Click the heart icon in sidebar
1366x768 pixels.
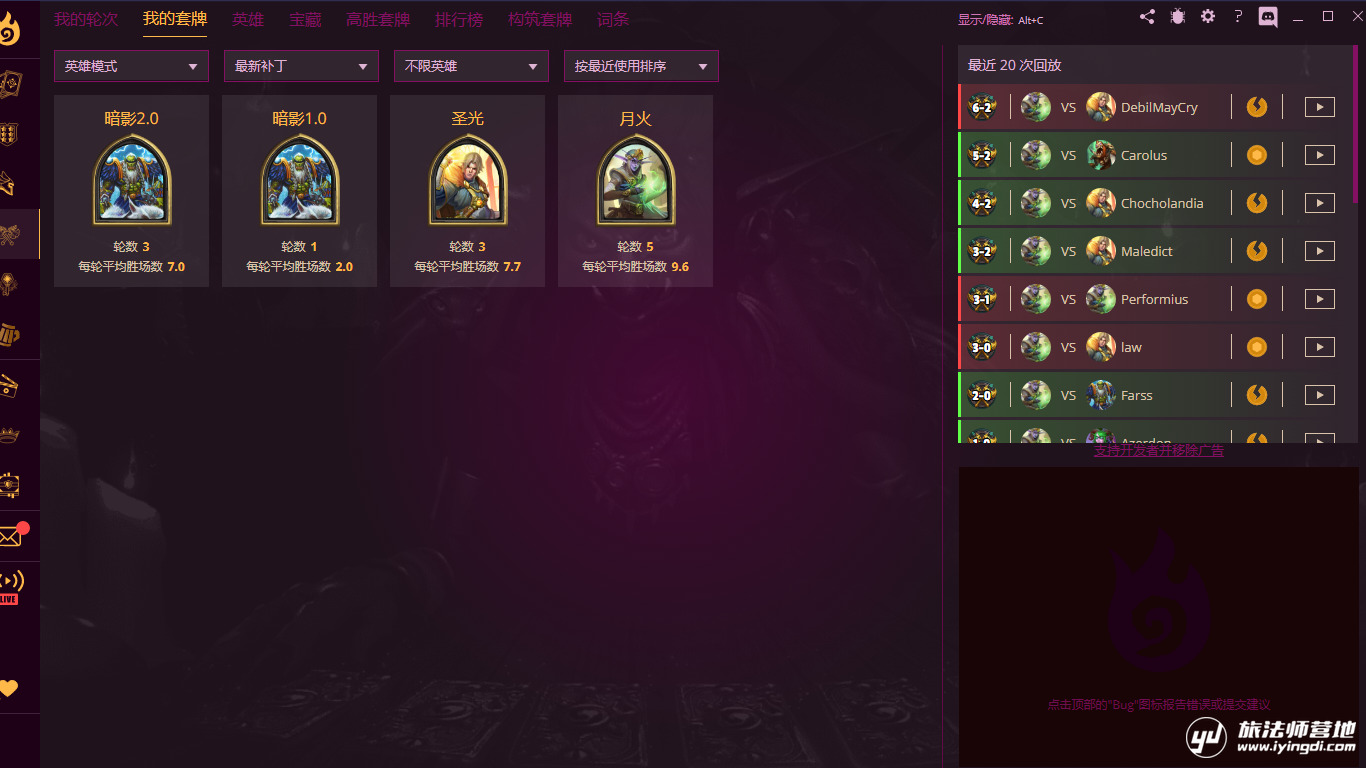[9, 688]
